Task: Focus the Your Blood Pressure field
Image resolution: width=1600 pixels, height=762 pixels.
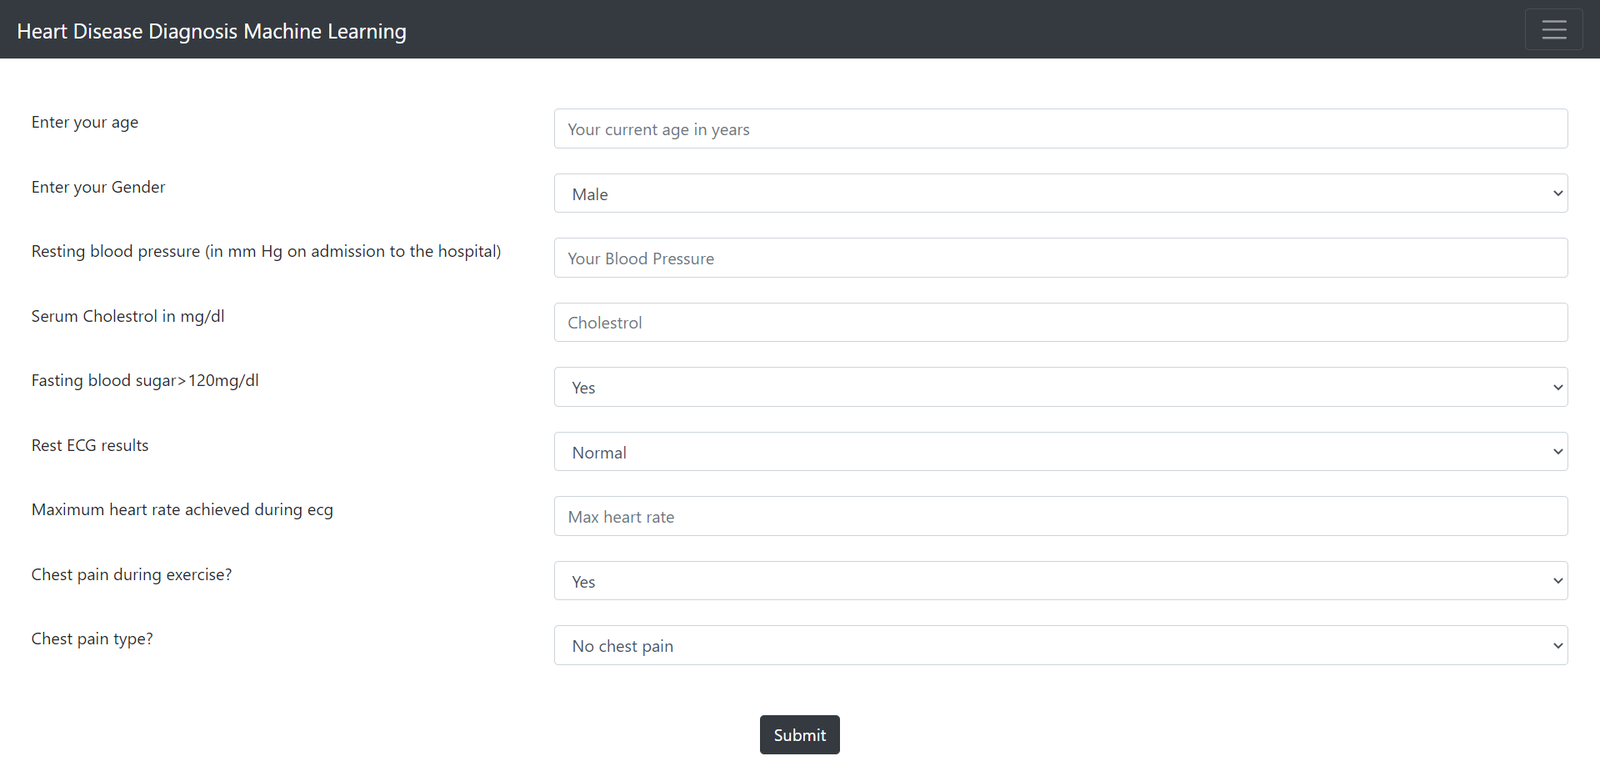Action: [1060, 258]
